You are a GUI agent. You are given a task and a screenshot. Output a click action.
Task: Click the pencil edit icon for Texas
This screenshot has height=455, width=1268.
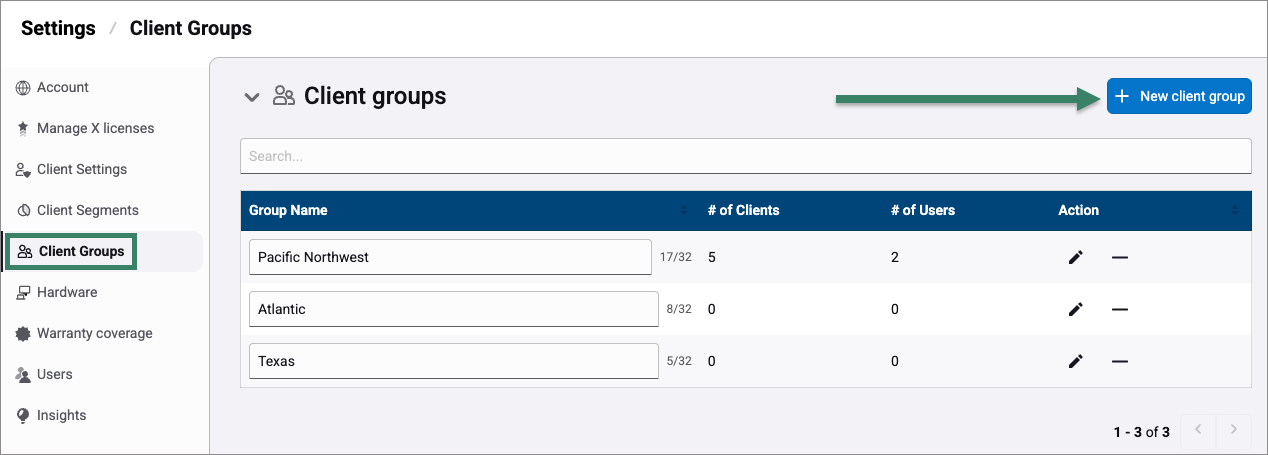[1075, 362]
